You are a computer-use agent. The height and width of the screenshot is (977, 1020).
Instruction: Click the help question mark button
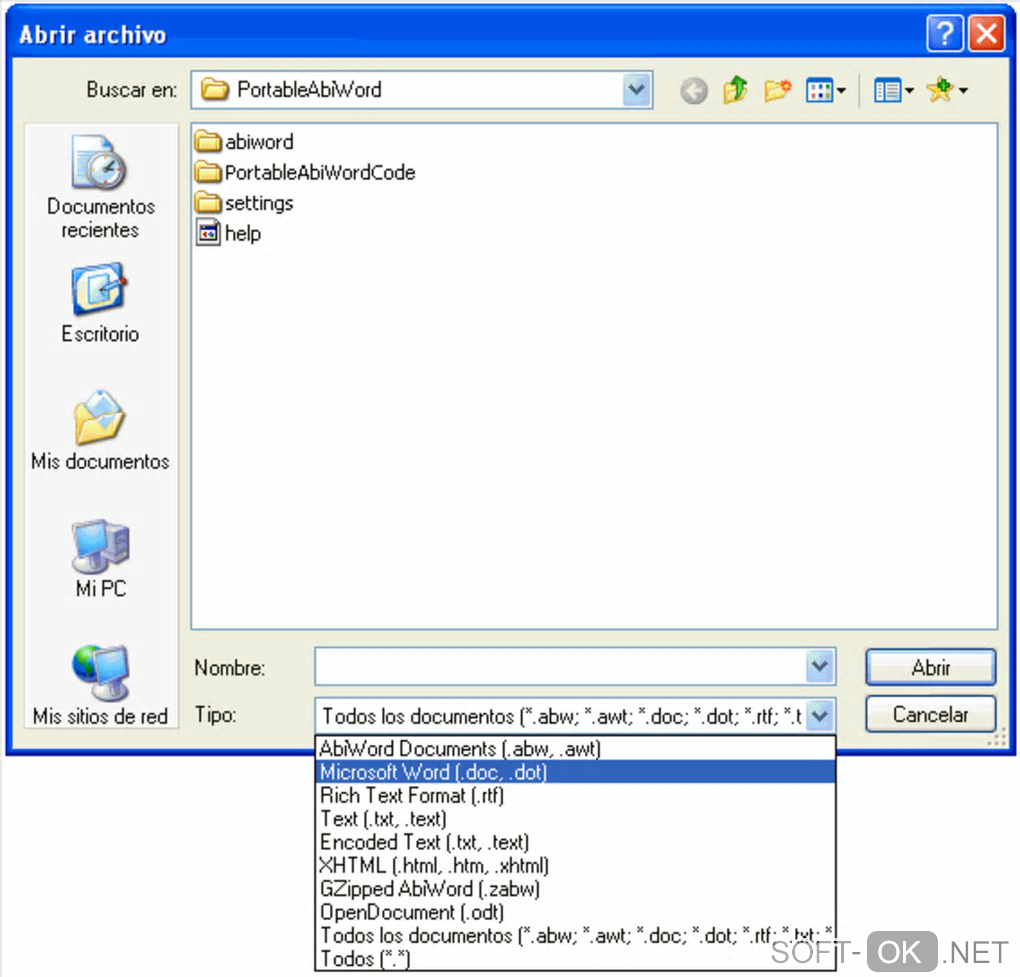pyautogui.click(x=945, y=33)
